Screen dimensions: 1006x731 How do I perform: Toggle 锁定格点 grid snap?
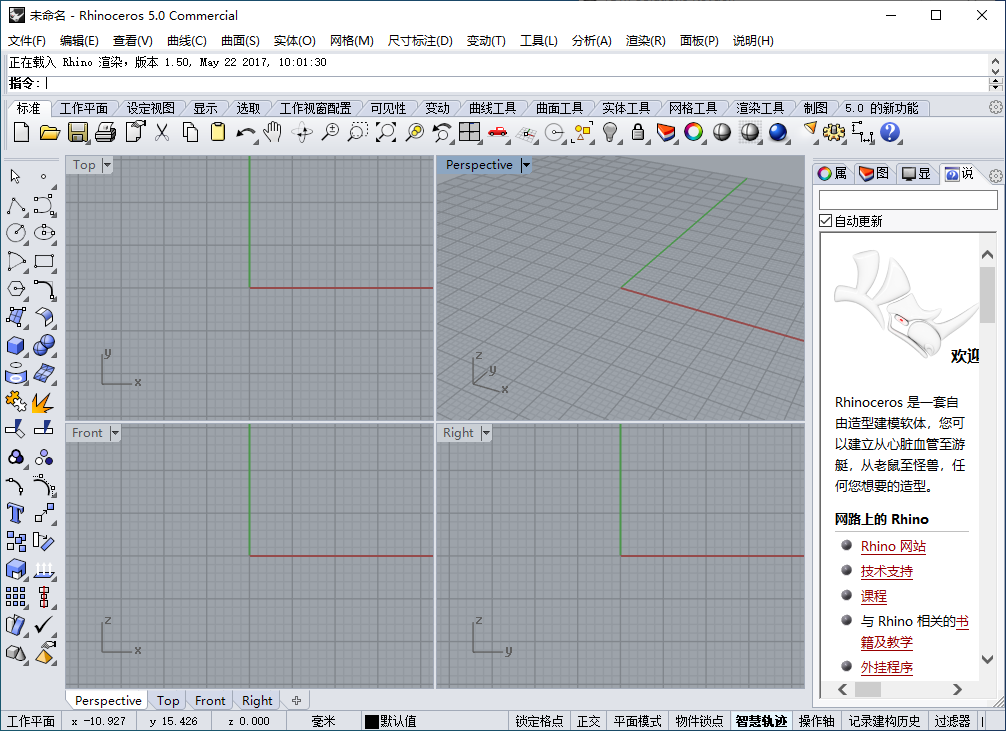click(539, 721)
